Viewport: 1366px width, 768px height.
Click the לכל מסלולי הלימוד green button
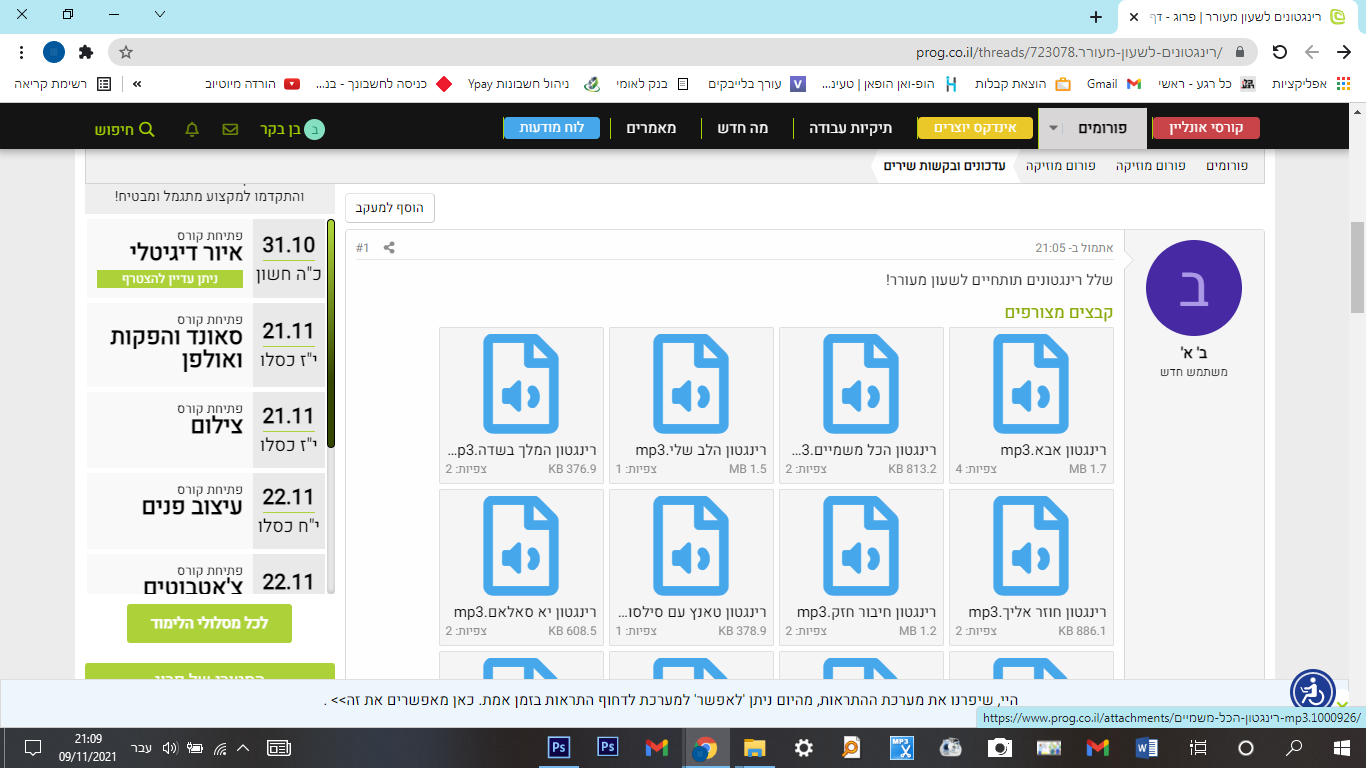pyautogui.click(x=209, y=623)
